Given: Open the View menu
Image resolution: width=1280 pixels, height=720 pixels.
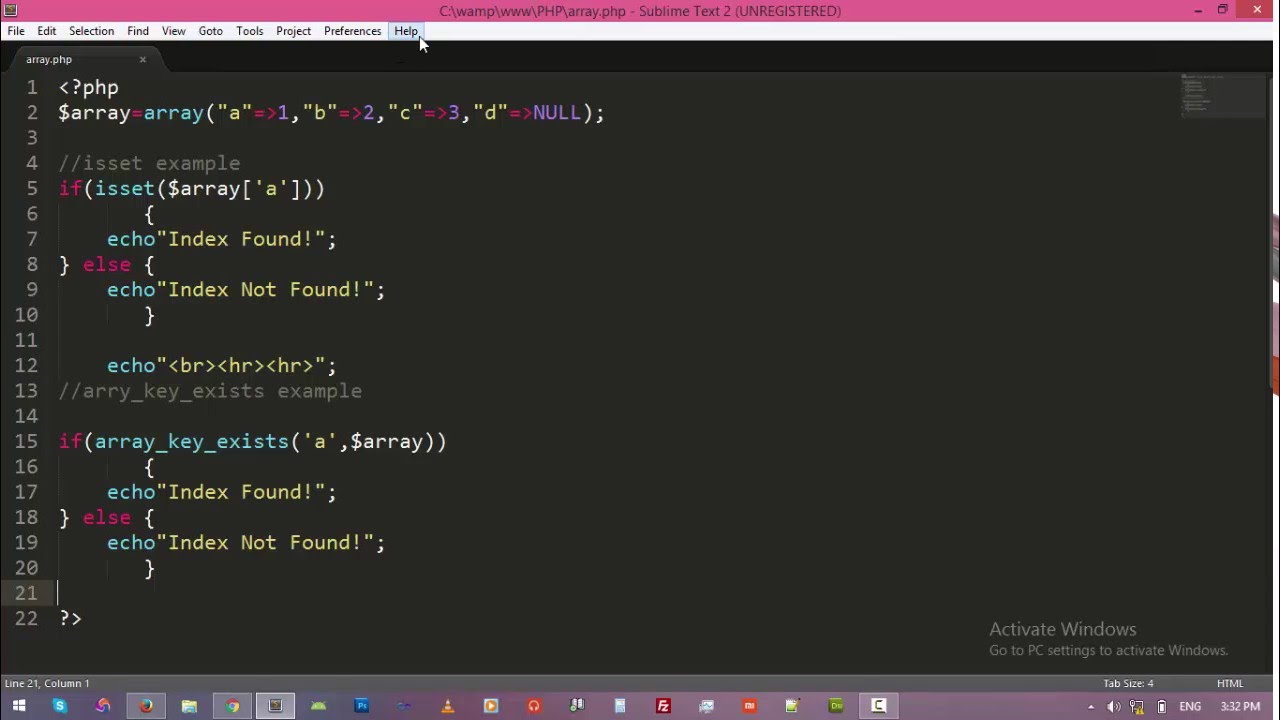Looking at the screenshot, I should 174,31.
